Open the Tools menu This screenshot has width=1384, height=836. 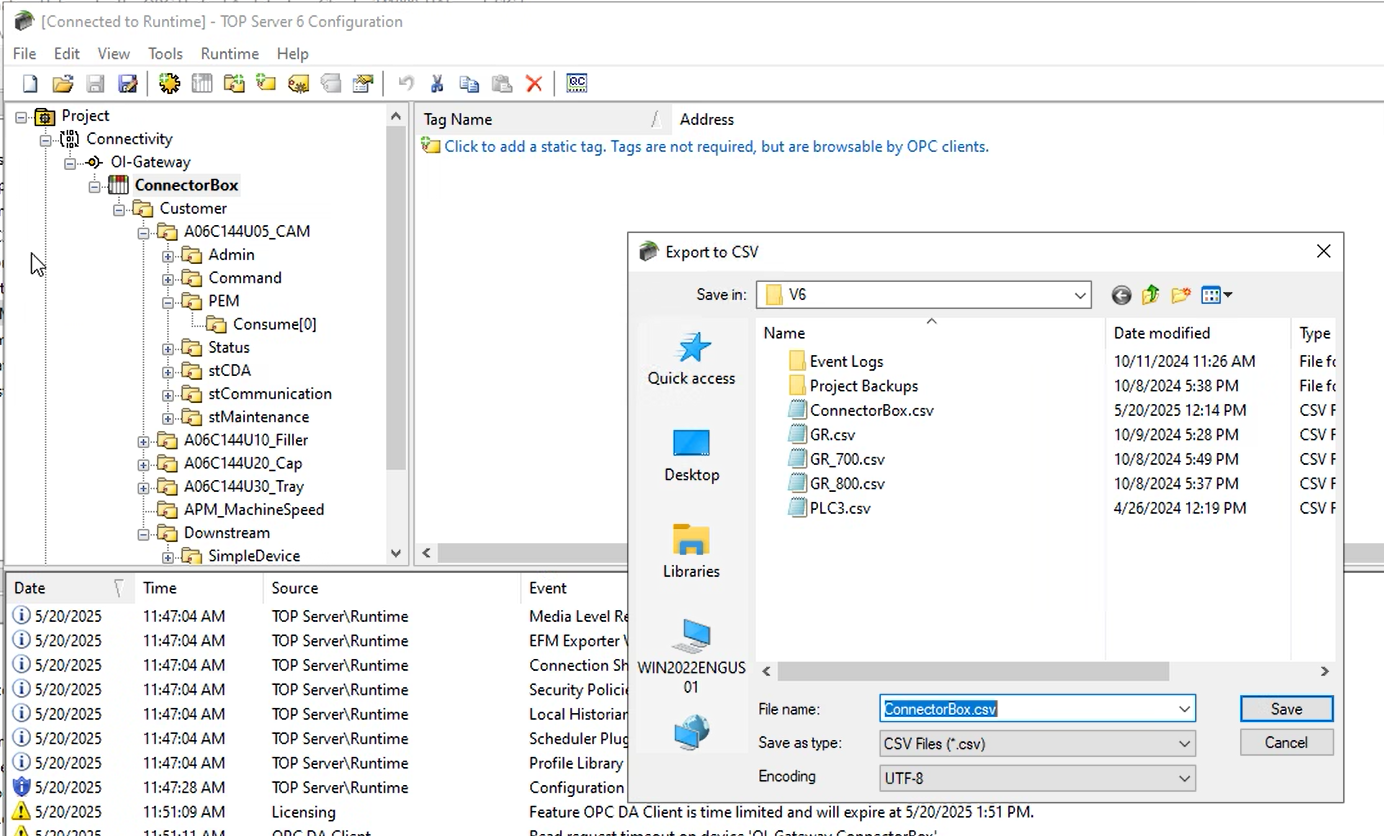pyautogui.click(x=165, y=54)
